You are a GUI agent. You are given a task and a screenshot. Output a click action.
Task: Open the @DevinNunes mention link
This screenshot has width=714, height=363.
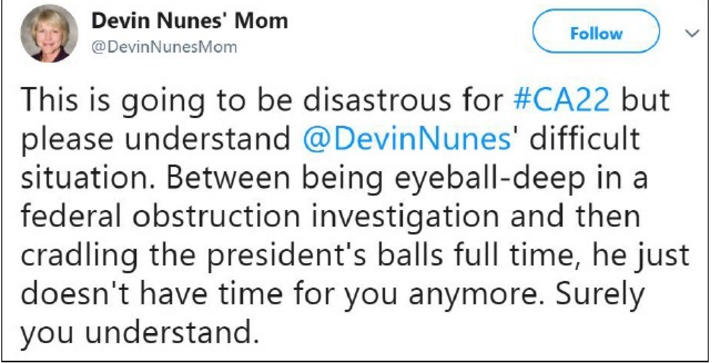tap(408, 137)
